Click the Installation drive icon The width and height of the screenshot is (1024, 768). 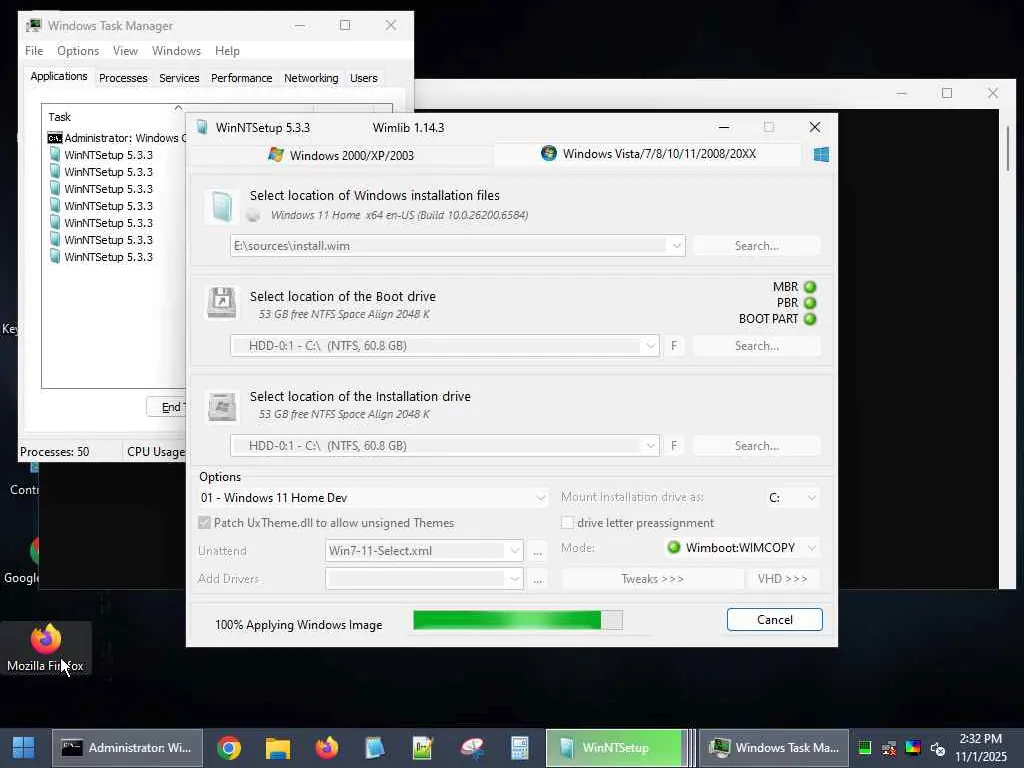pyautogui.click(x=221, y=406)
